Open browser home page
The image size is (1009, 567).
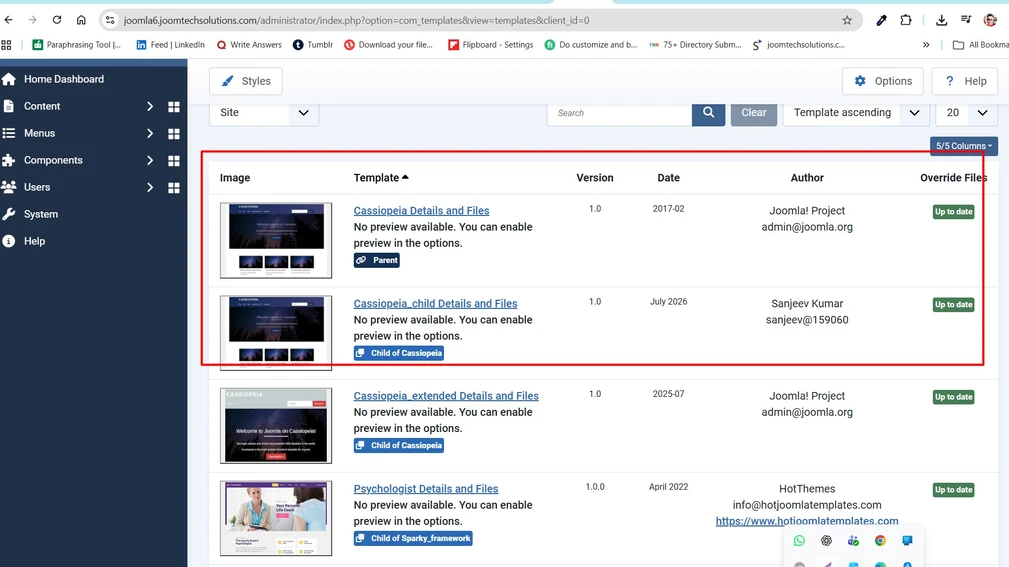click(81, 20)
